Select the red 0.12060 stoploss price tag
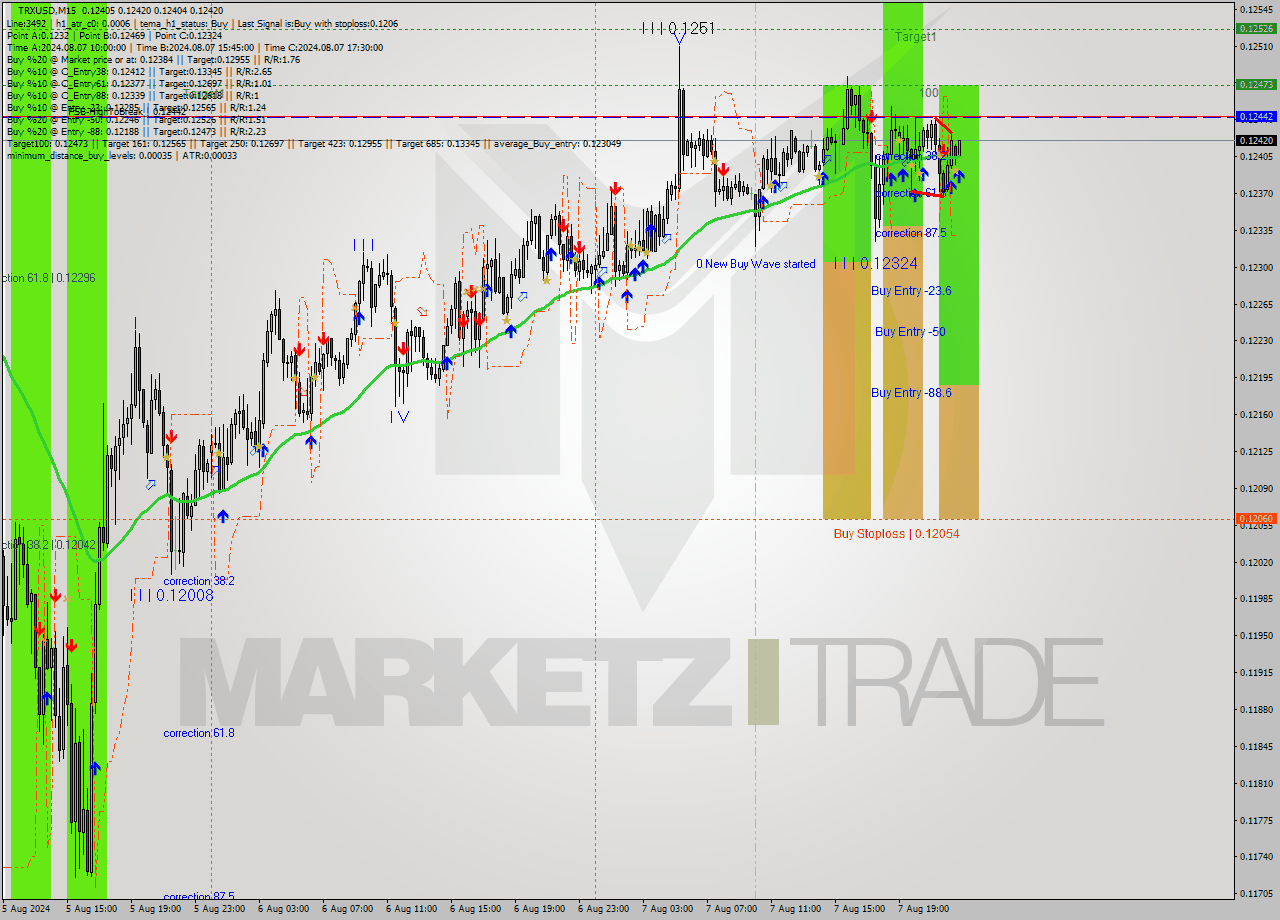 click(1255, 519)
